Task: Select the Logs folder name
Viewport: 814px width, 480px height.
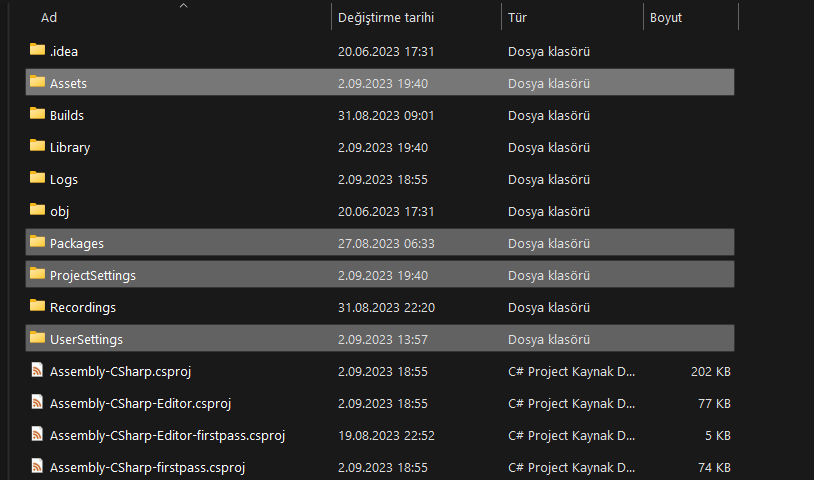Action: click(x=64, y=179)
